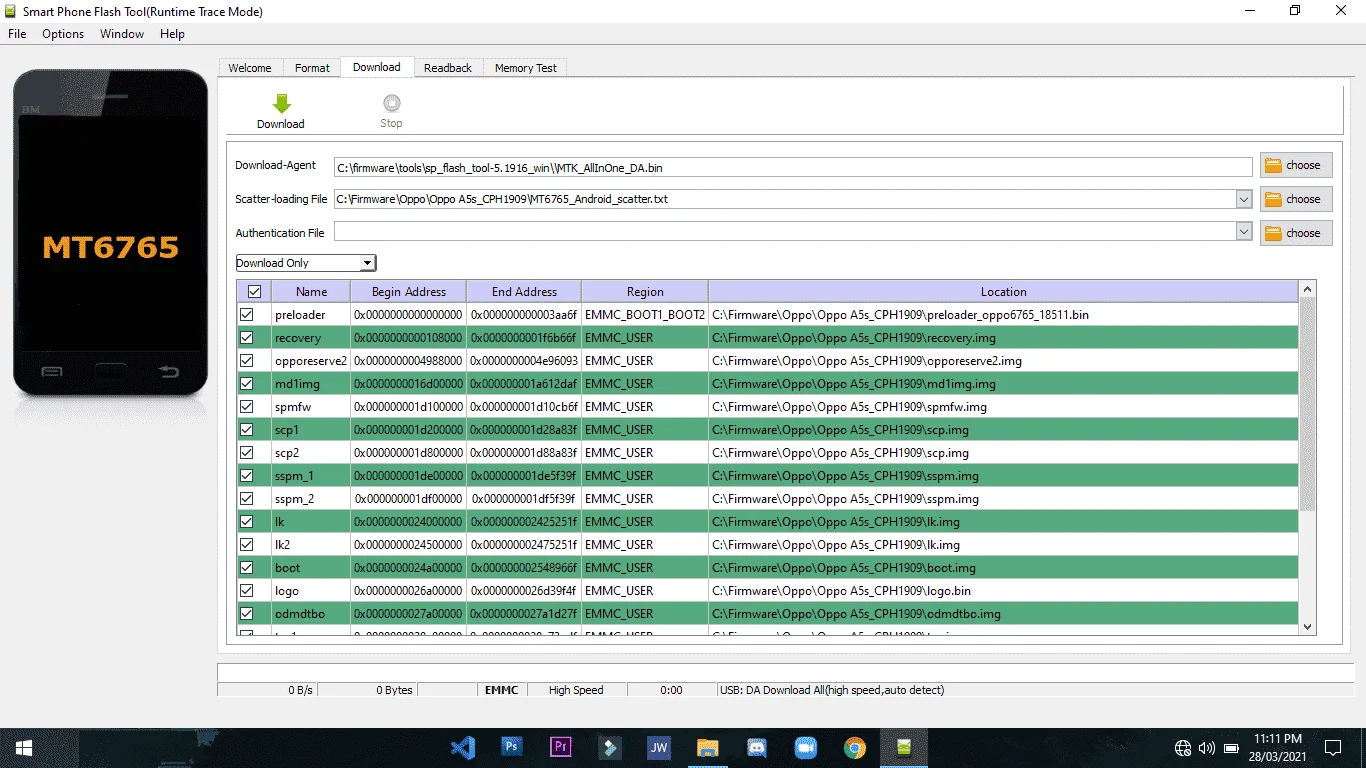Click the recovery.img location cell
This screenshot has width=1366, height=768.
pos(1003,338)
